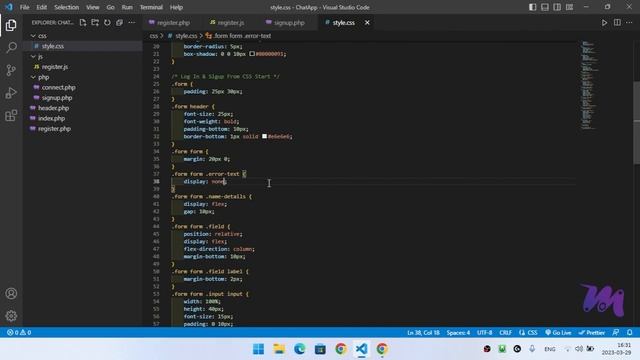Open the Source Control view
The height and width of the screenshot is (360, 640).
click(11, 70)
